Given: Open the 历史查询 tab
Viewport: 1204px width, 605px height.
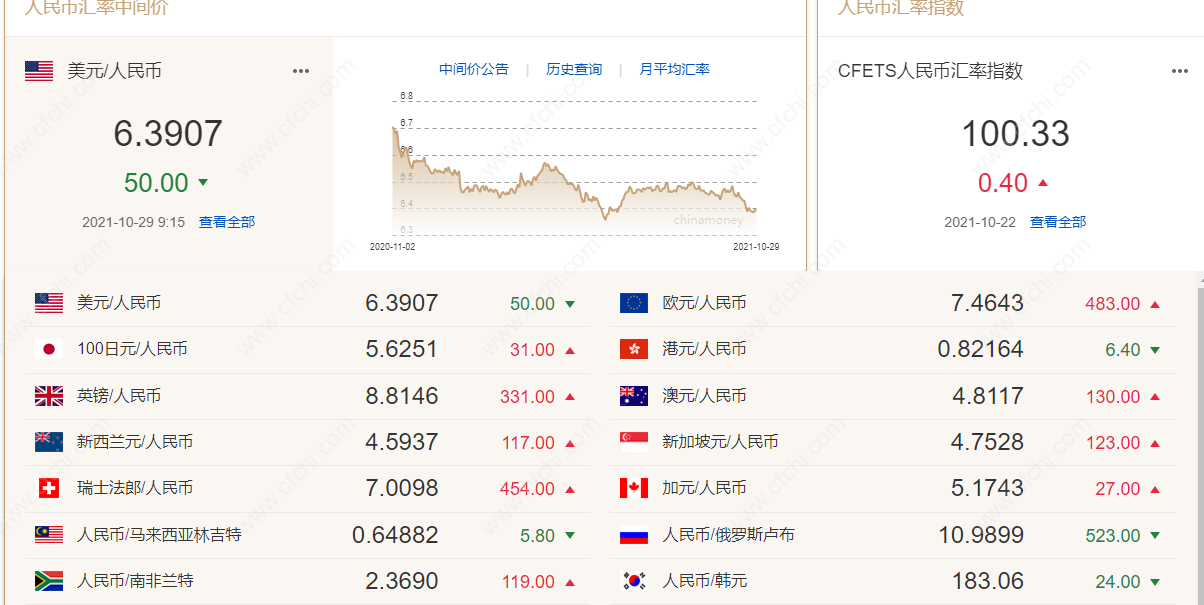Looking at the screenshot, I should click(x=574, y=69).
